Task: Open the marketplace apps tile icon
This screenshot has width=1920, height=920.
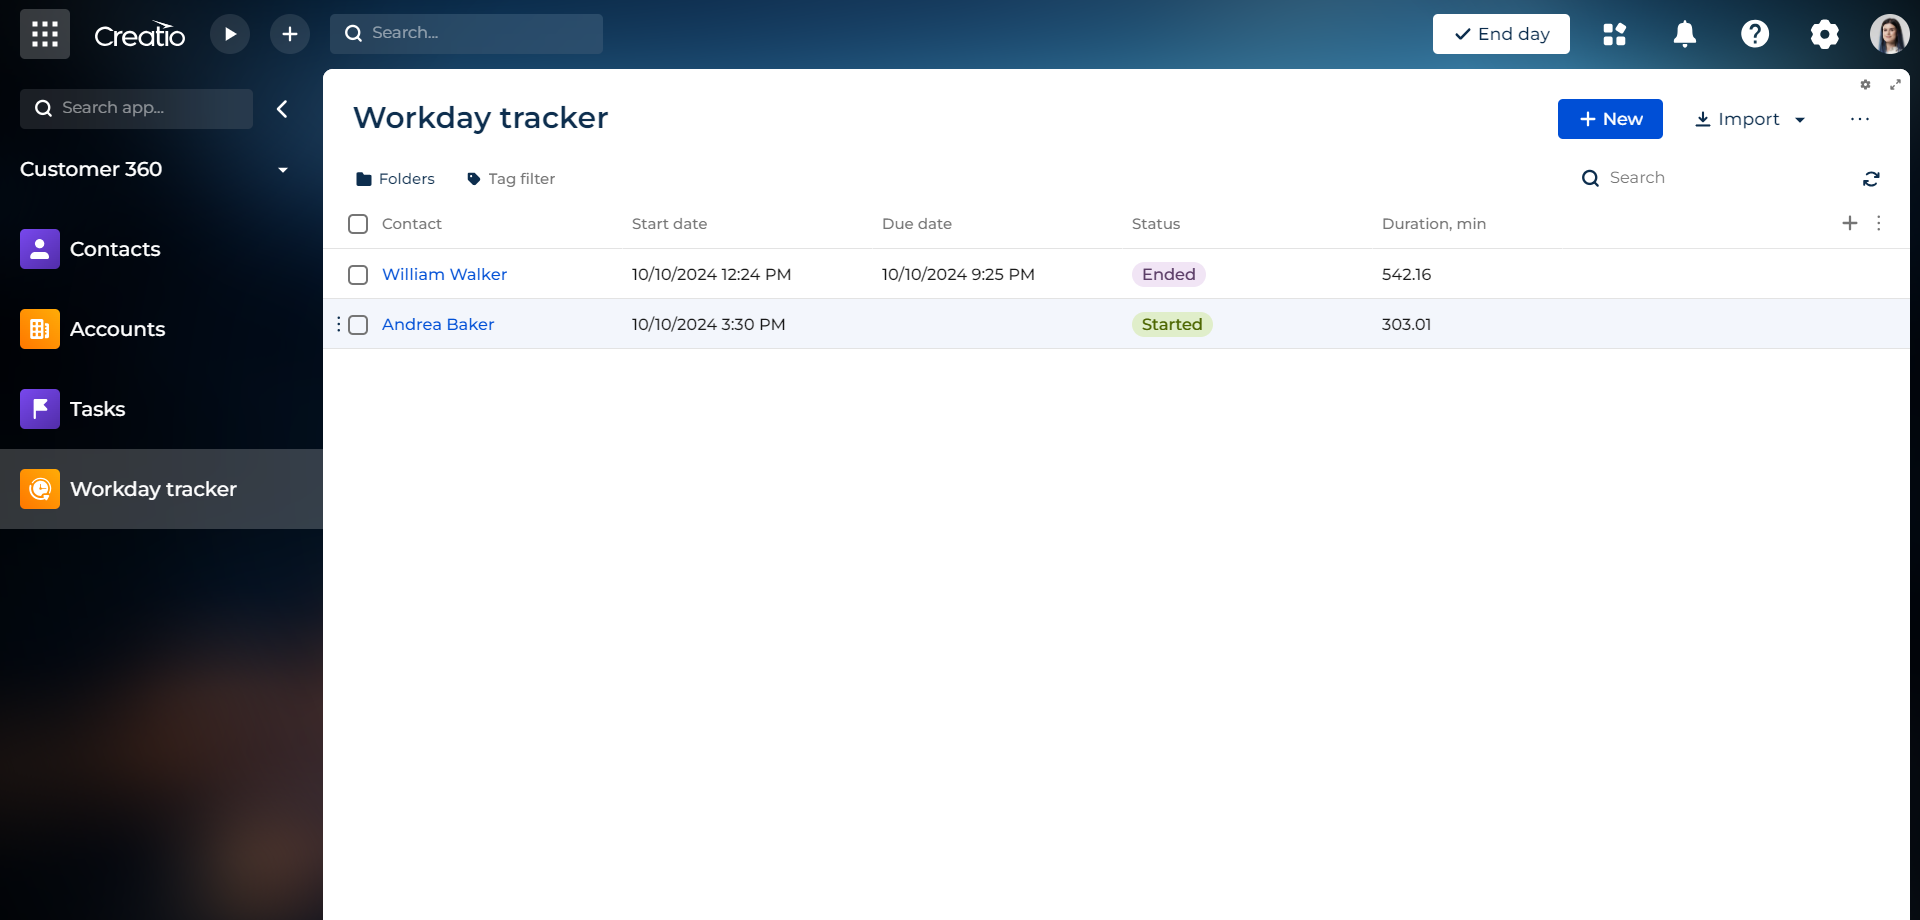Action: (x=1615, y=34)
